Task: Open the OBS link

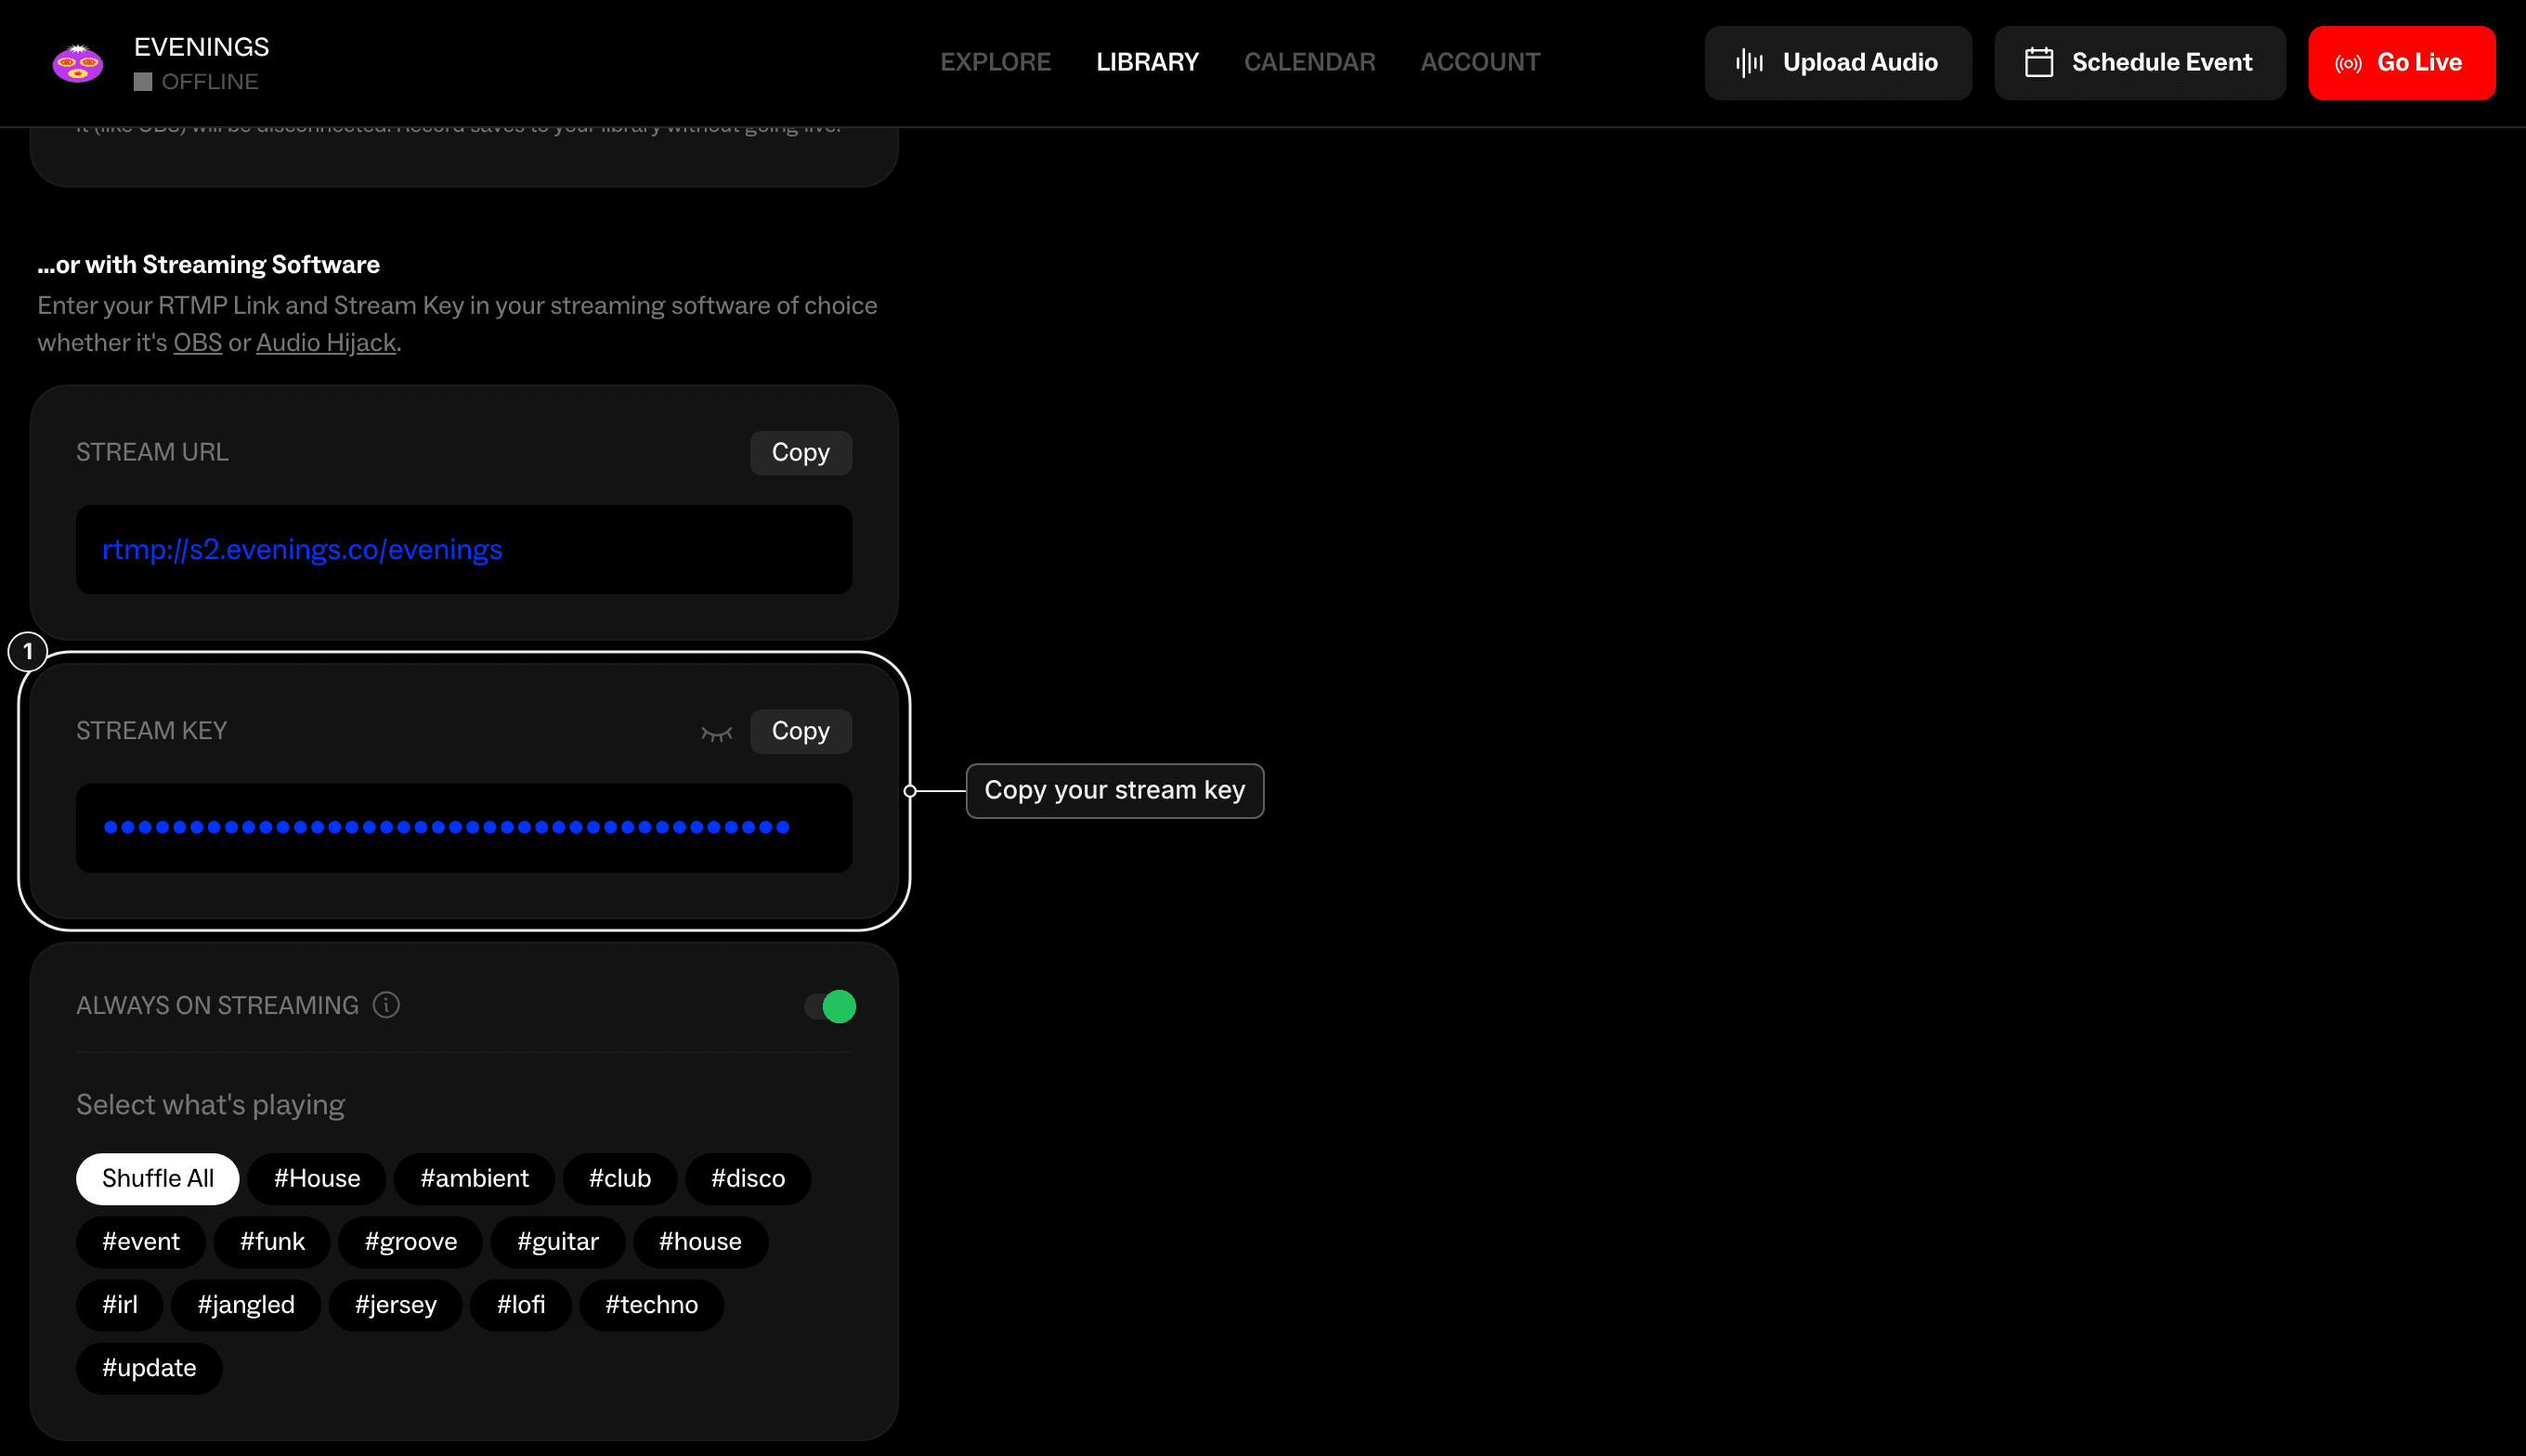Action: point(198,343)
